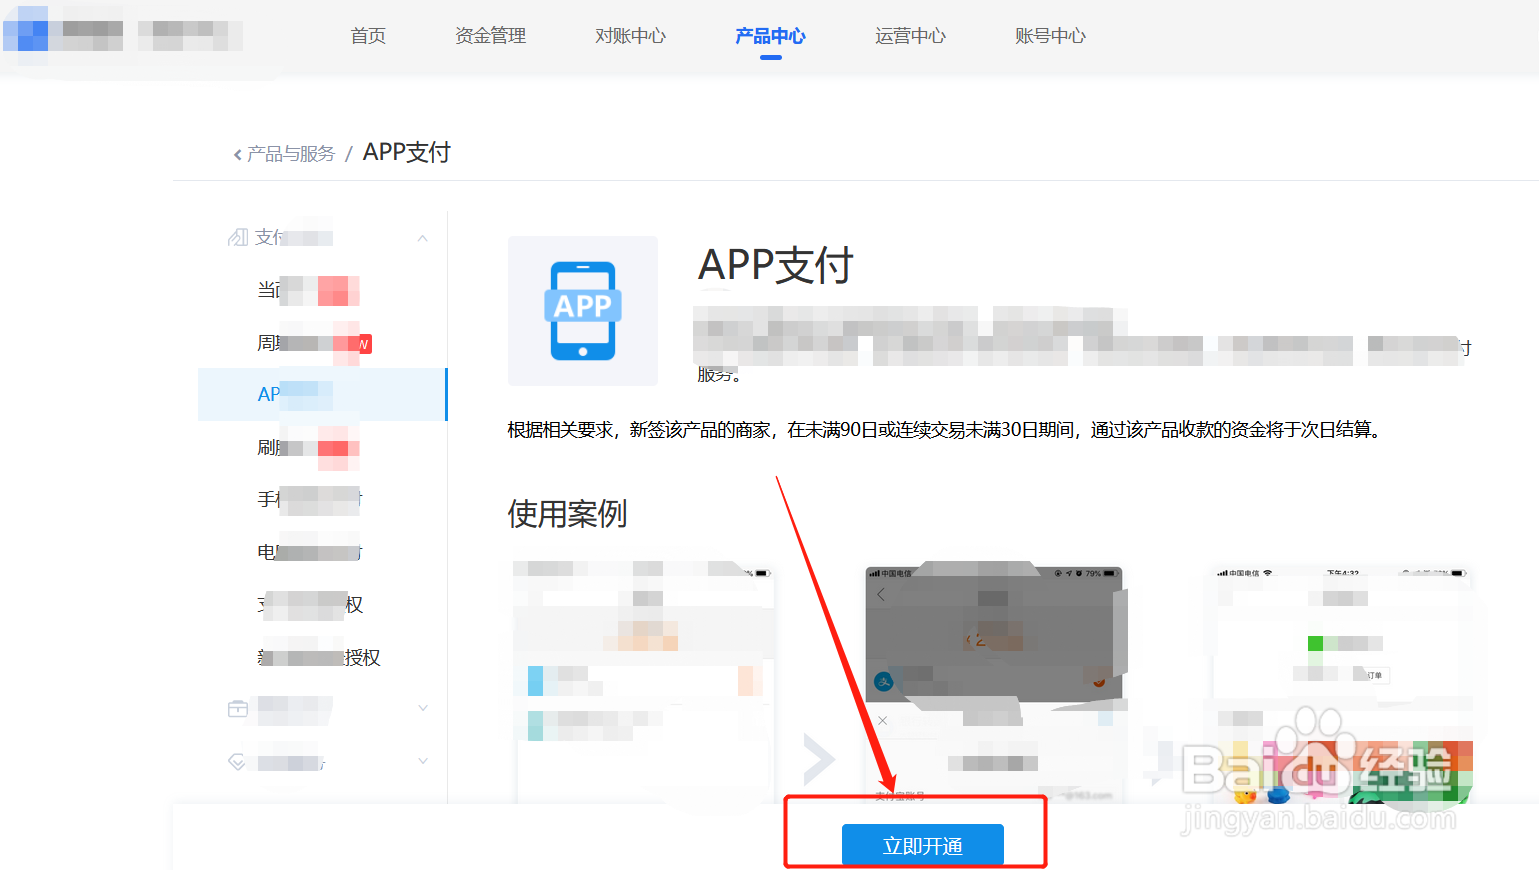Click the 使用案例 section heading
1539x870 pixels.
[x=567, y=514]
